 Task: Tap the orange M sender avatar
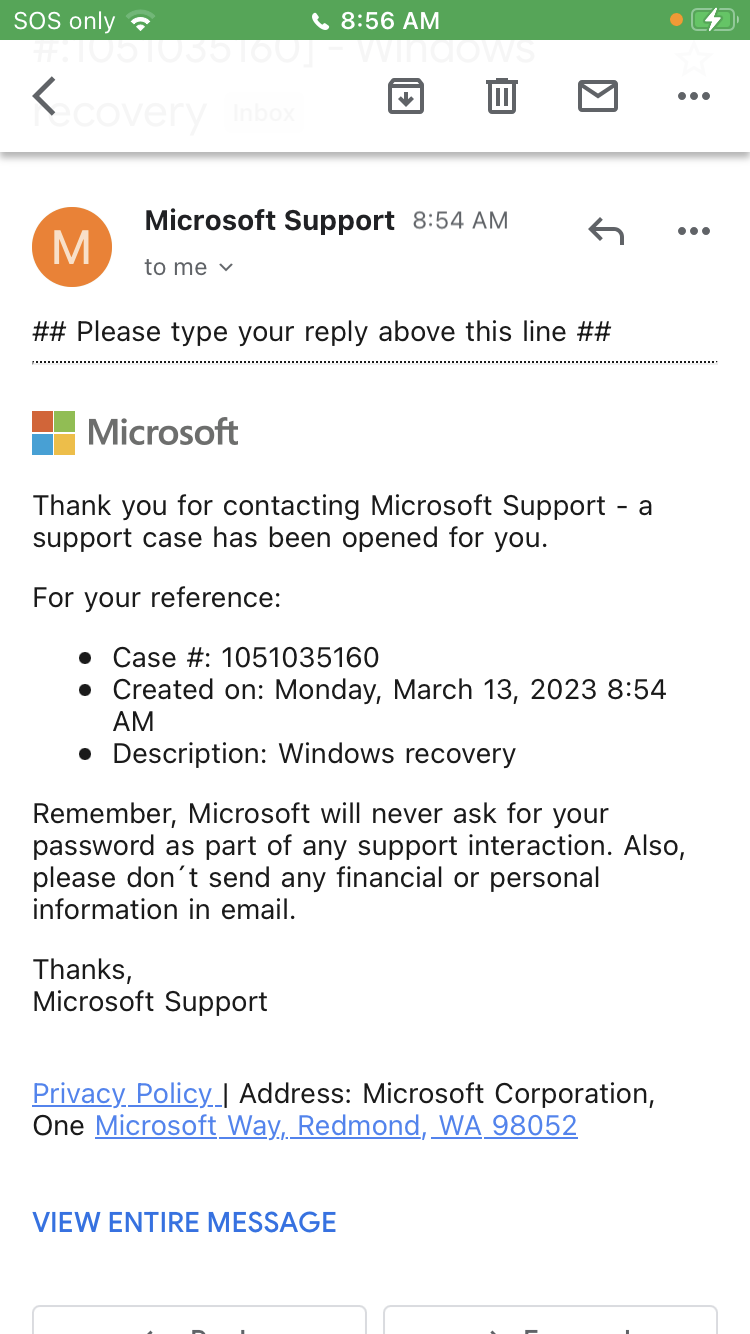72,246
